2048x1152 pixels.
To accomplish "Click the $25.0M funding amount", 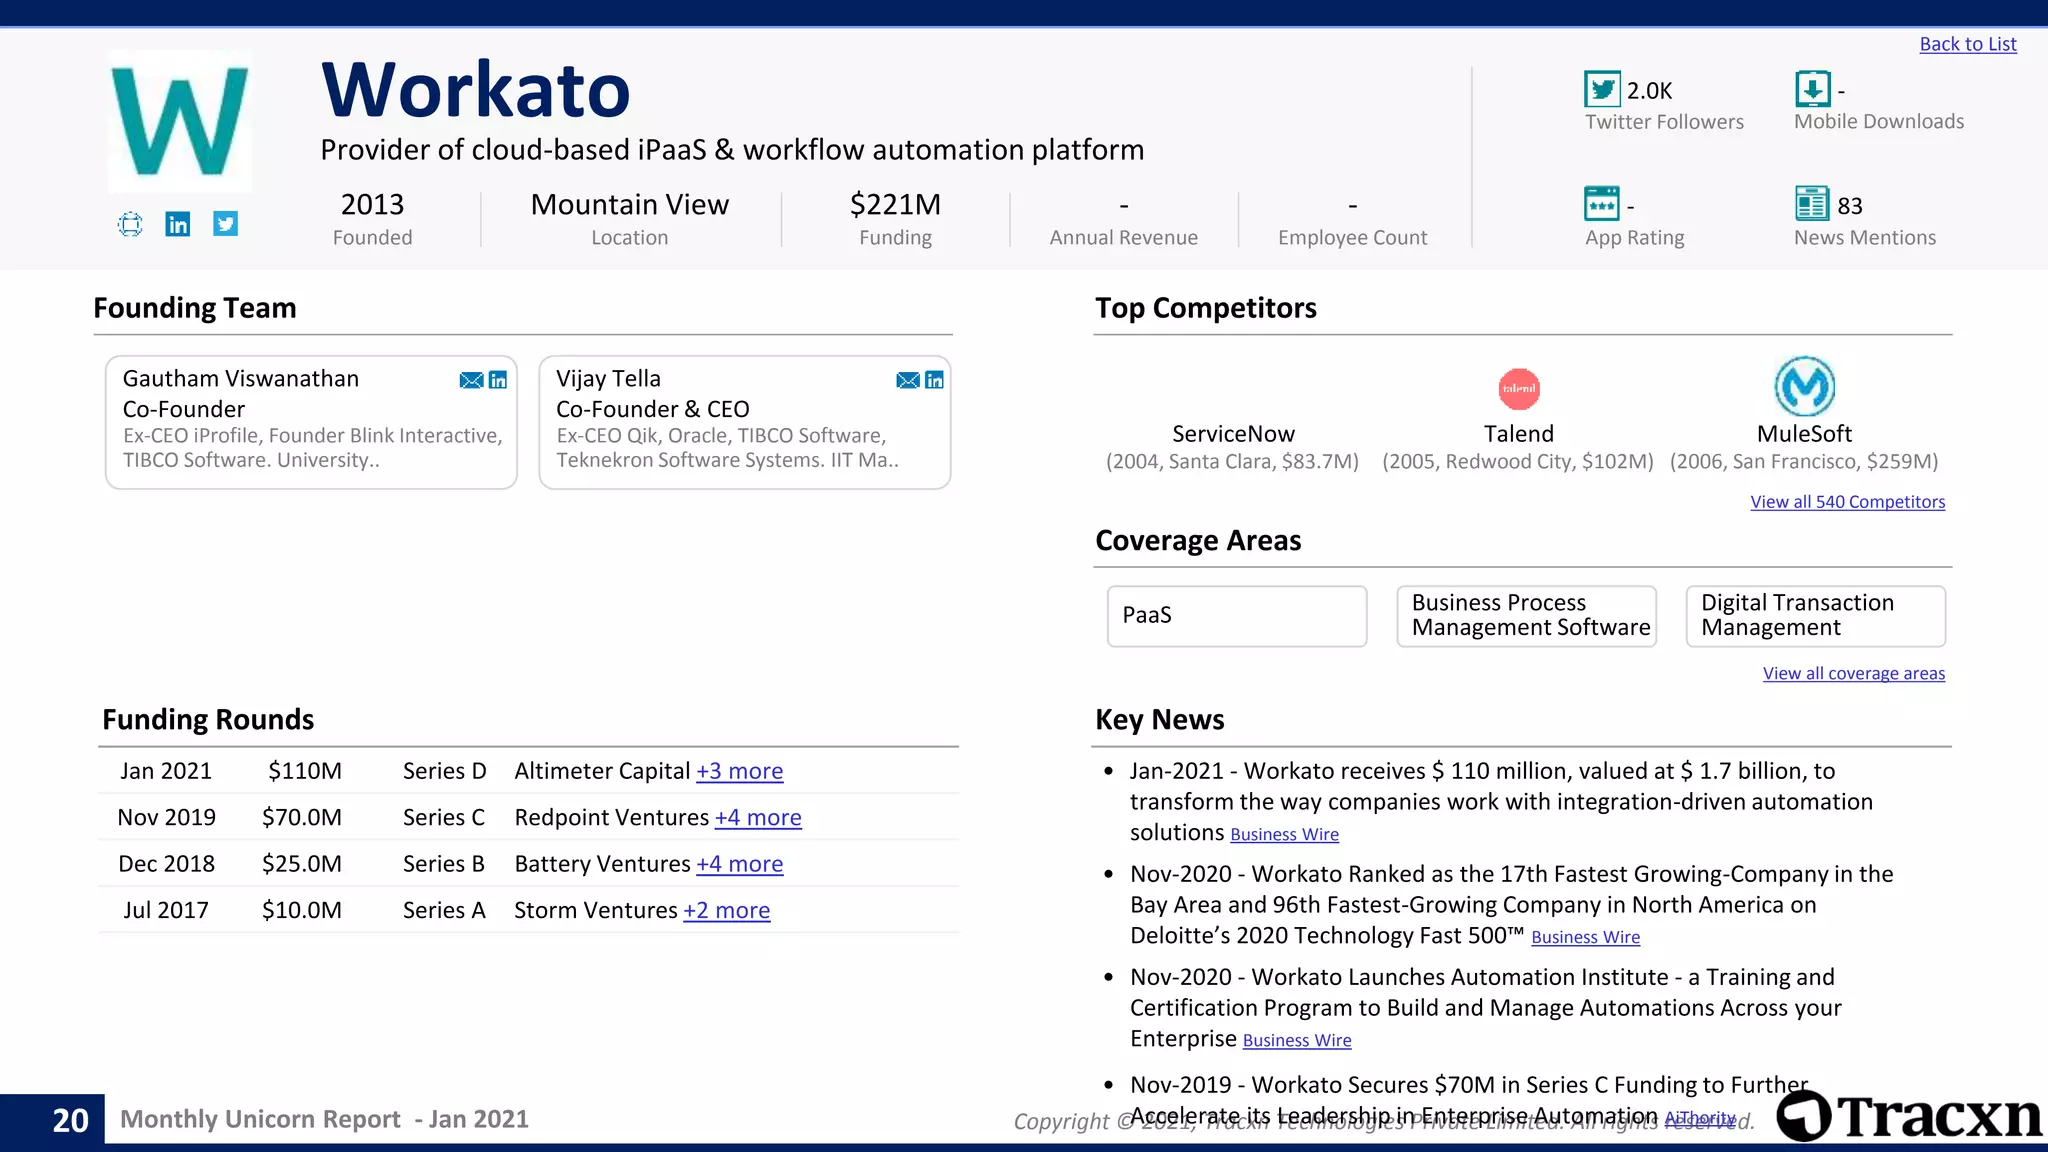I will 302,864.
